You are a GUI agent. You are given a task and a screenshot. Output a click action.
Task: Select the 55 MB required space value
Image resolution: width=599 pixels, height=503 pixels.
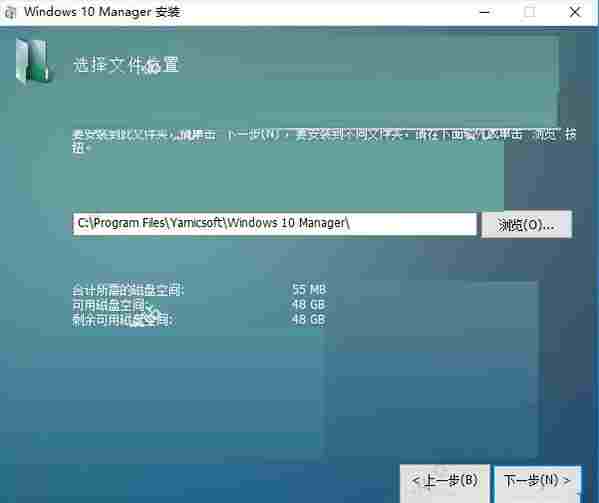309,290
